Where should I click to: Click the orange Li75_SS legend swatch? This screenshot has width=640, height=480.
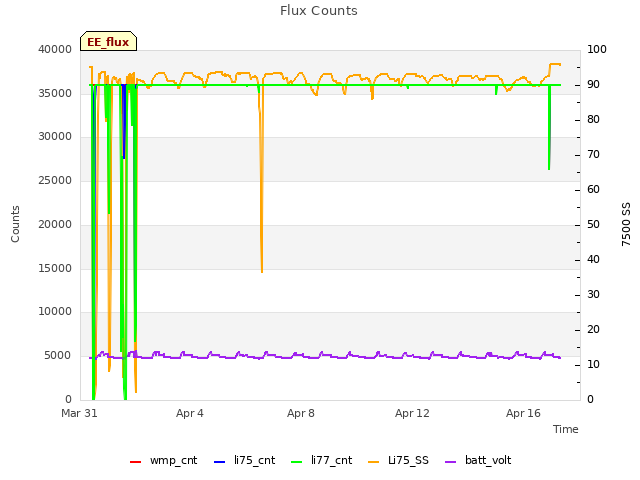coord(374,462)
